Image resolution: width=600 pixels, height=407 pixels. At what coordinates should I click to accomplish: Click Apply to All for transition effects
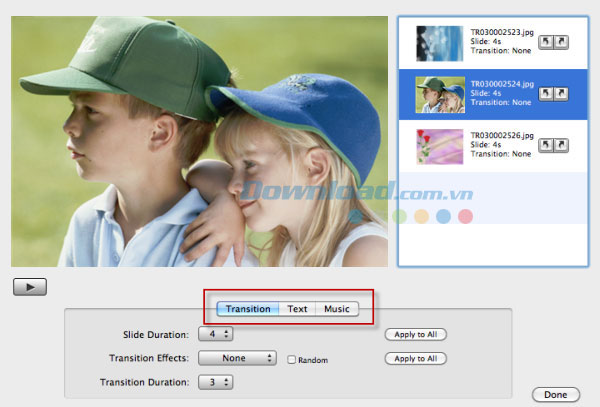pos(415,358)
